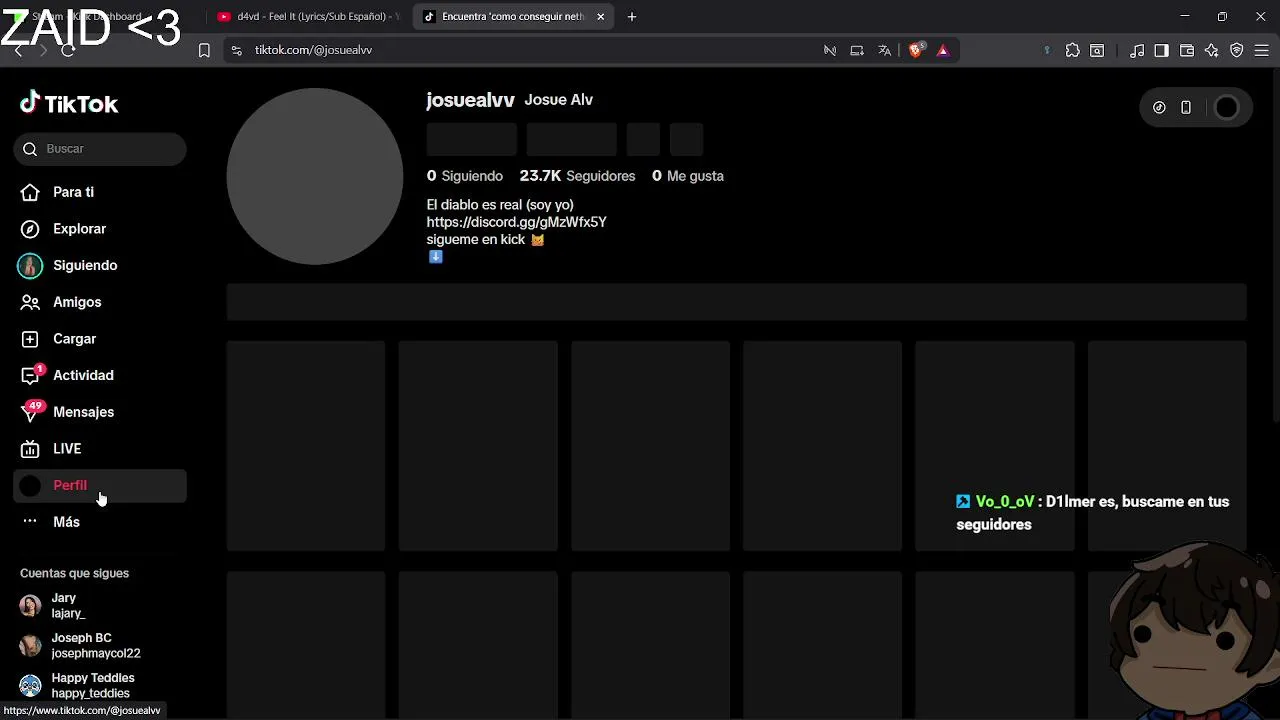
Task: Click the sigueme en kick bio line
Action: [x=485, y=240]
